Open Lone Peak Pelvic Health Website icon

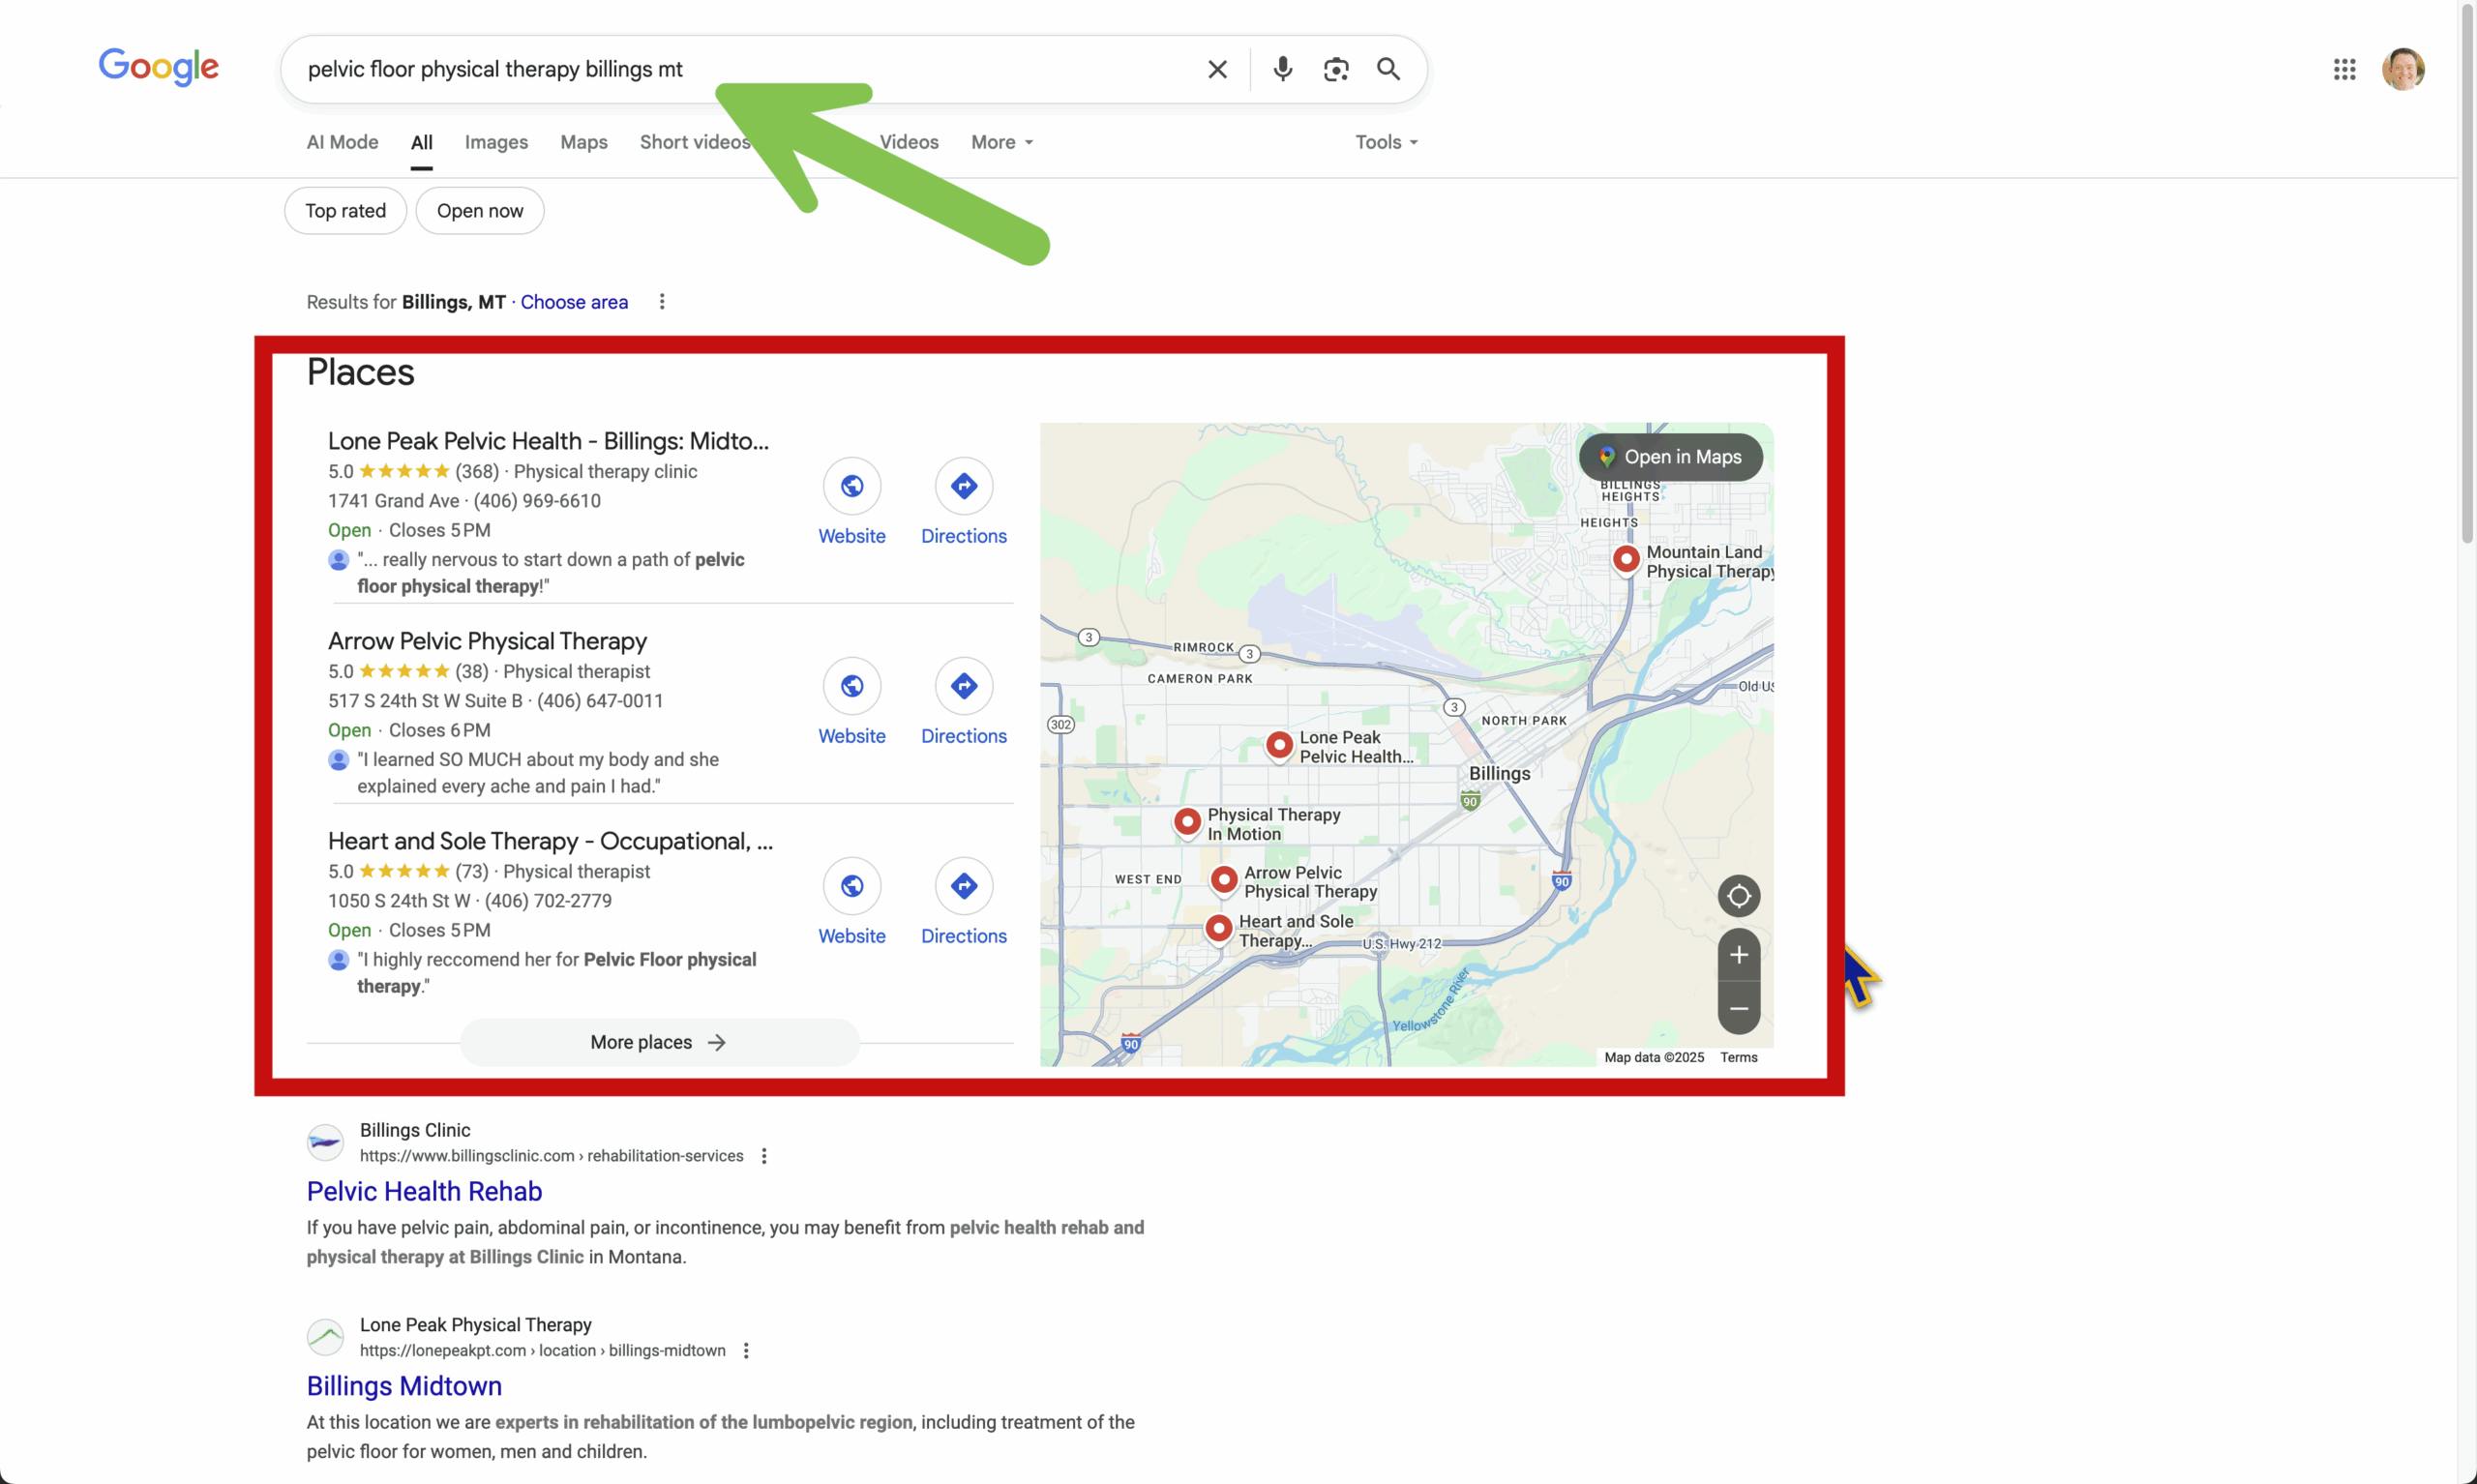pyautogui.click(x=852, y=486)
